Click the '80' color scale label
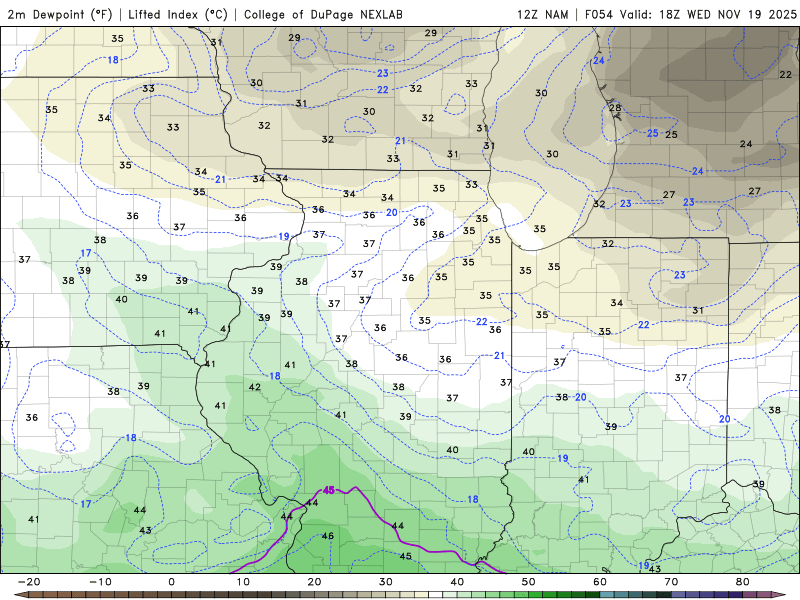 [x=743, y=581]
